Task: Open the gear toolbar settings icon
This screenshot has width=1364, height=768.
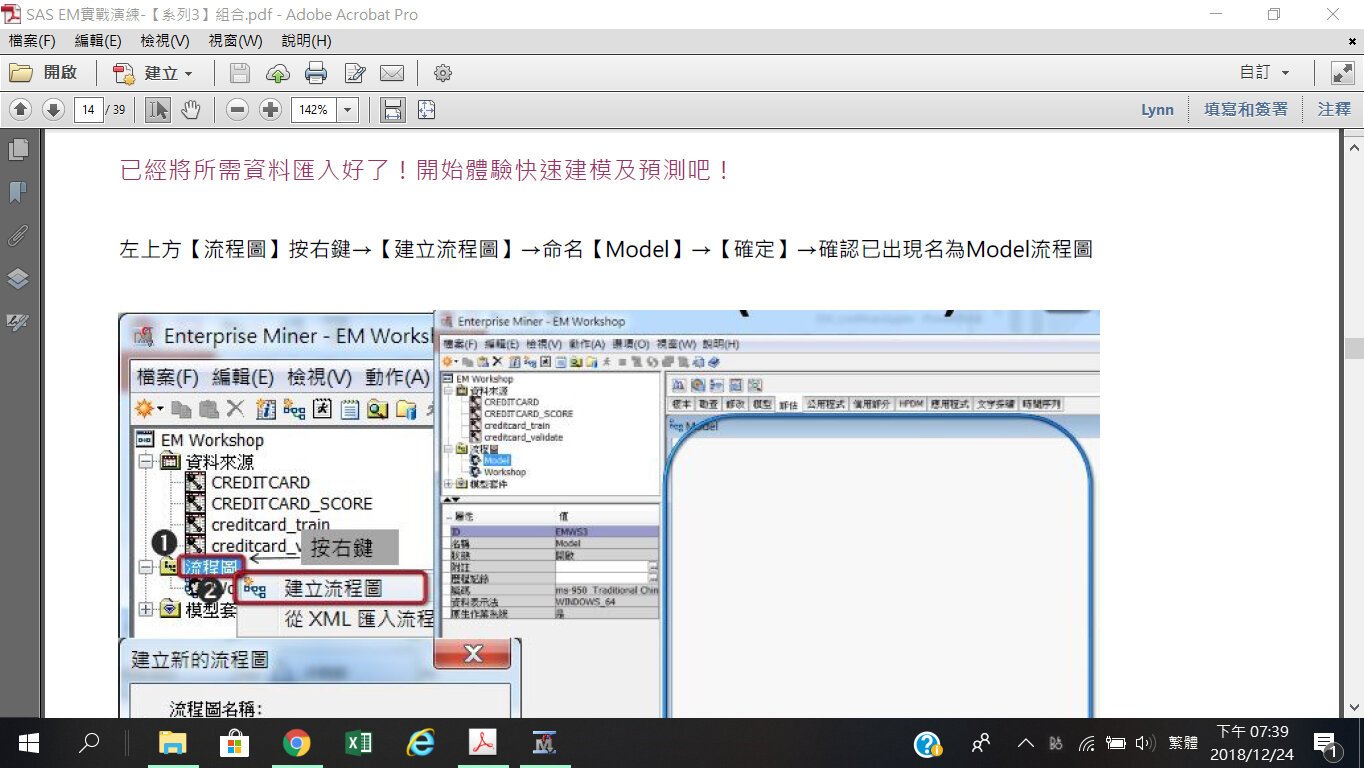Action: pos(443,73)
